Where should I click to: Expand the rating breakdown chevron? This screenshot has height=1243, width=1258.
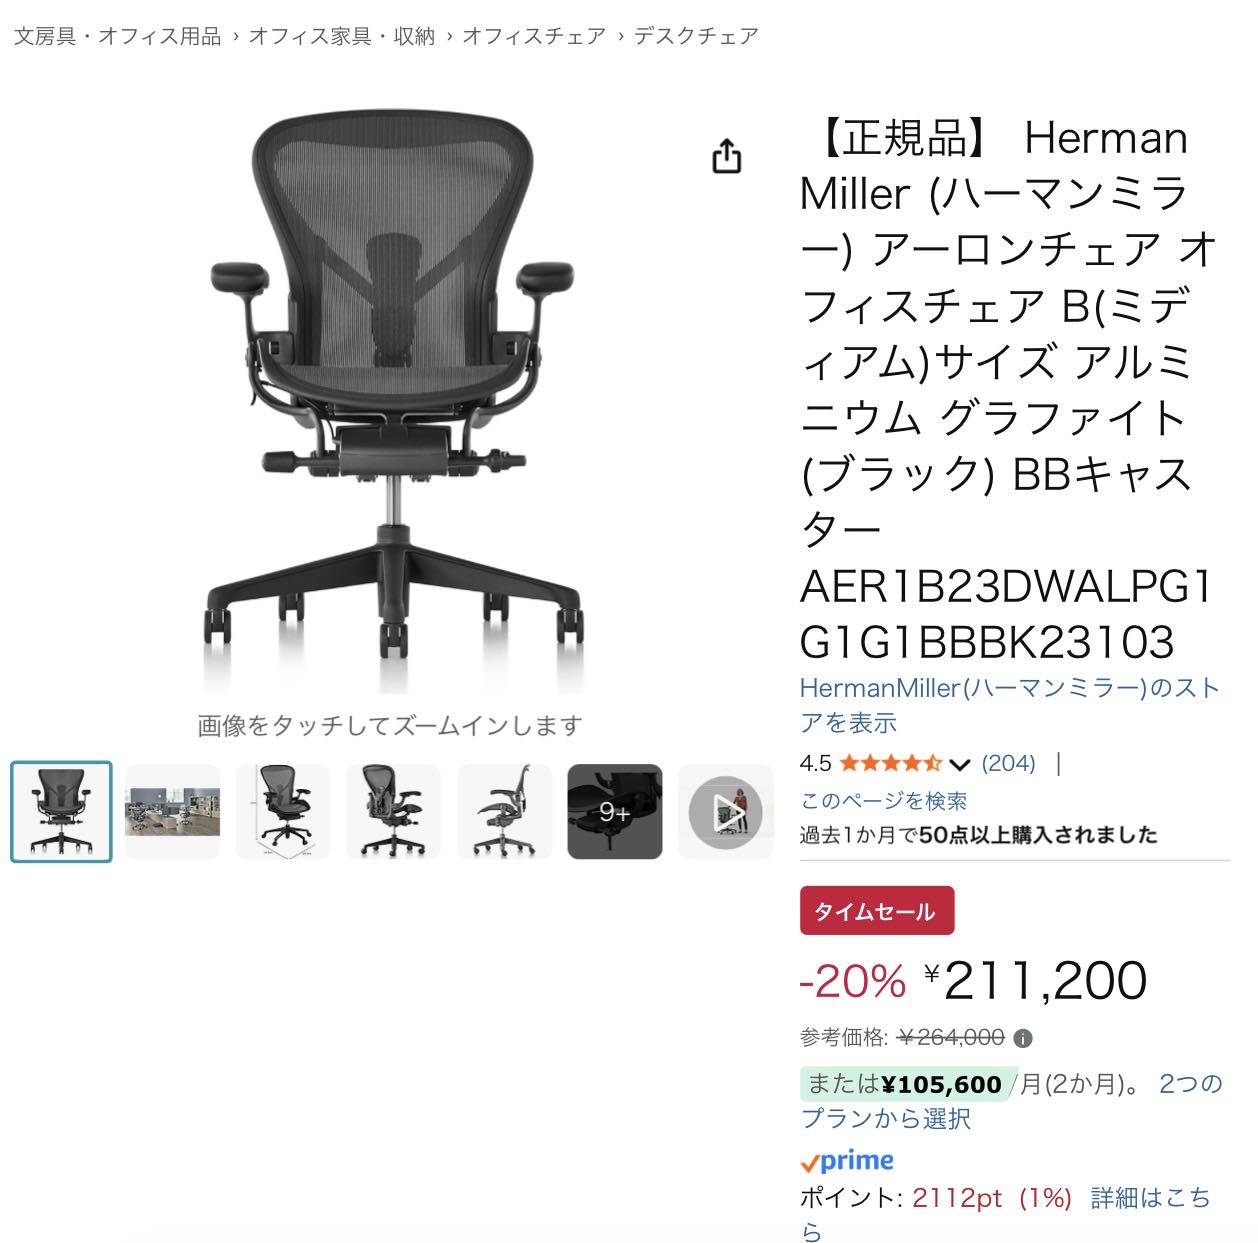pos(959,765)
